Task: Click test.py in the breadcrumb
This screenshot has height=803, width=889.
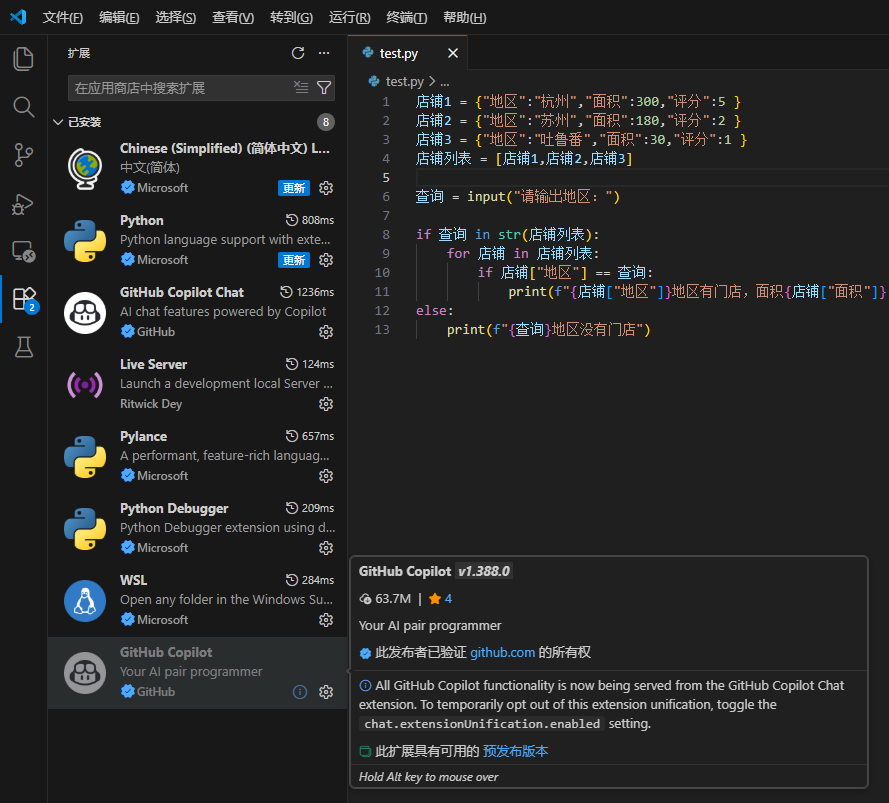Action: tap(405, 82)
